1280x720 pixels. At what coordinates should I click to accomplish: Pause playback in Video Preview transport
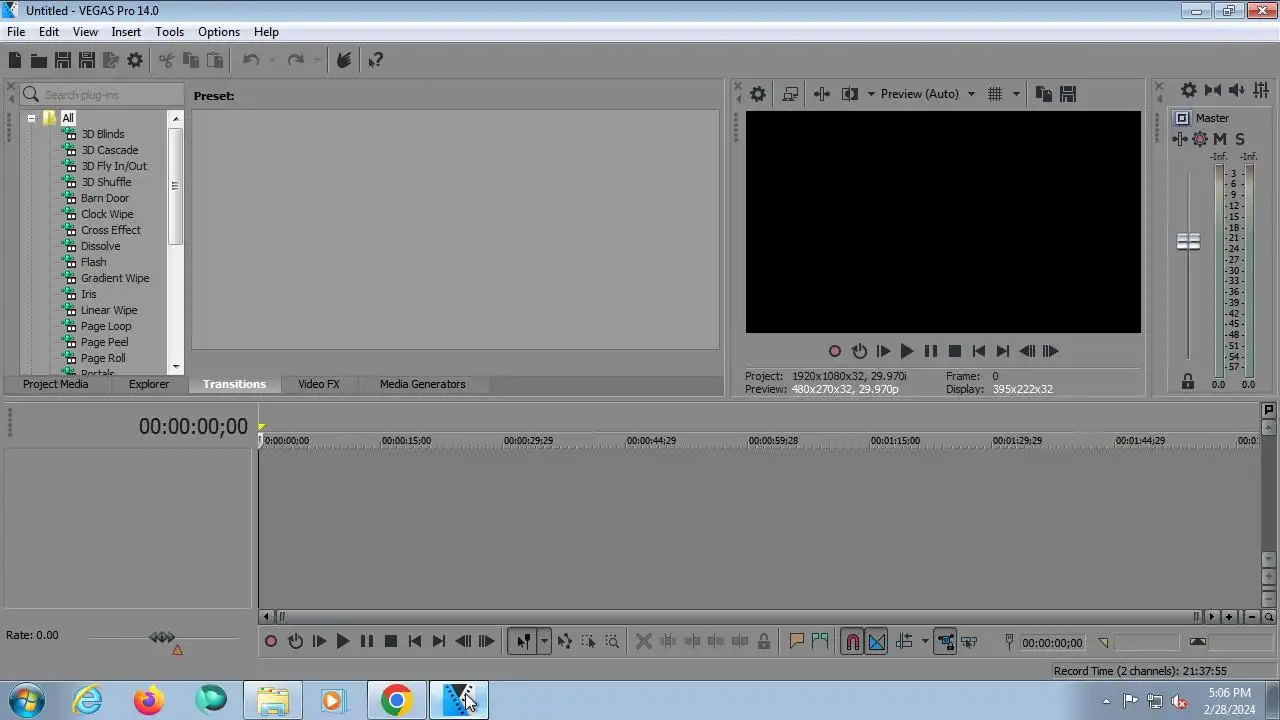[x=931, y=351]
